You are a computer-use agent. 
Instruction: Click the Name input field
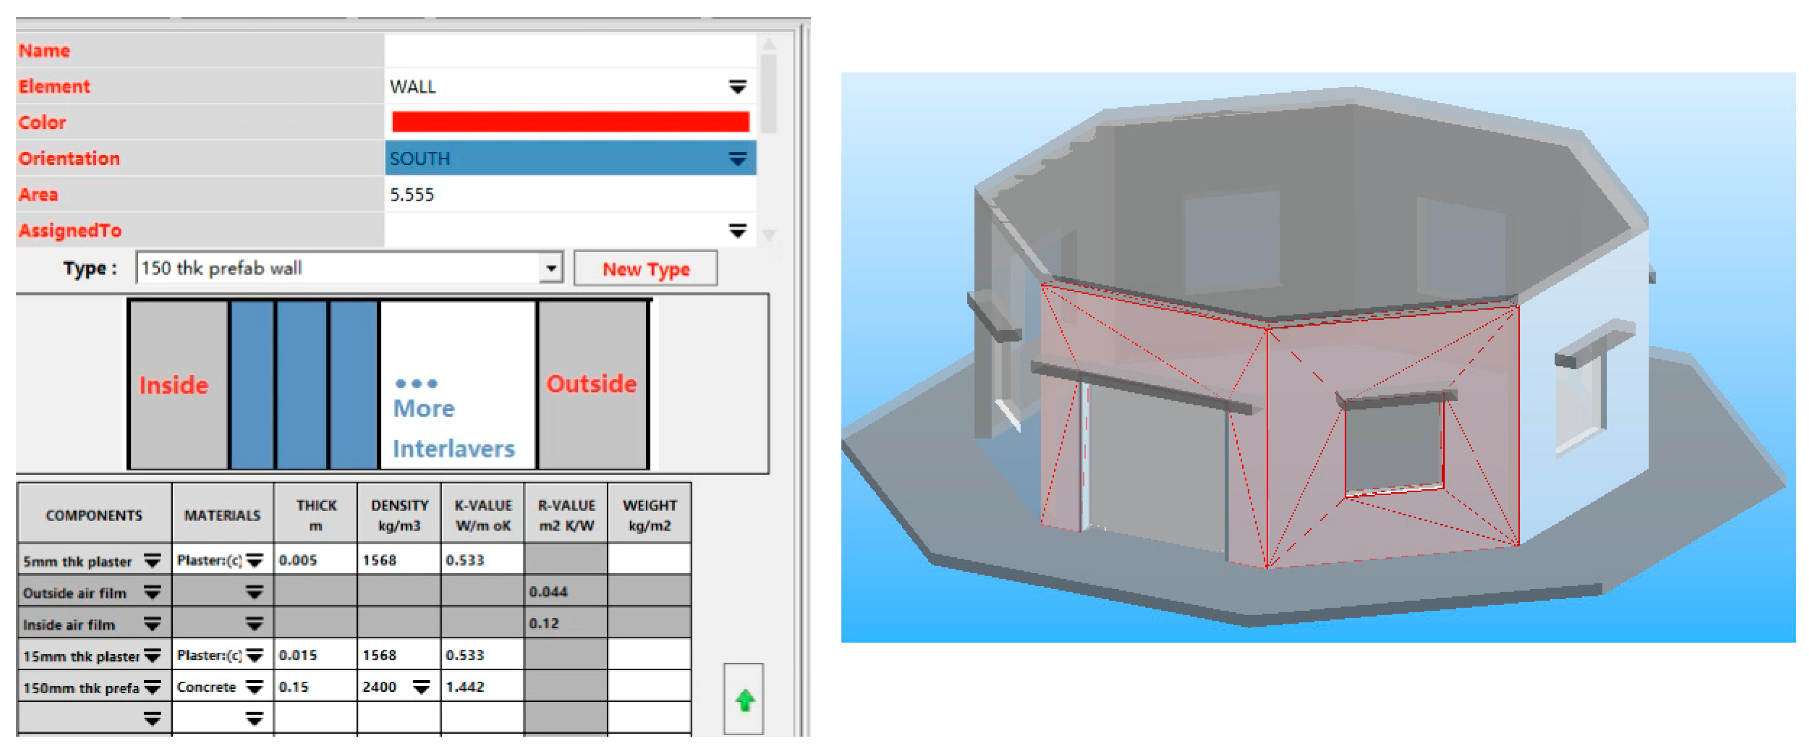click(570, 51)
